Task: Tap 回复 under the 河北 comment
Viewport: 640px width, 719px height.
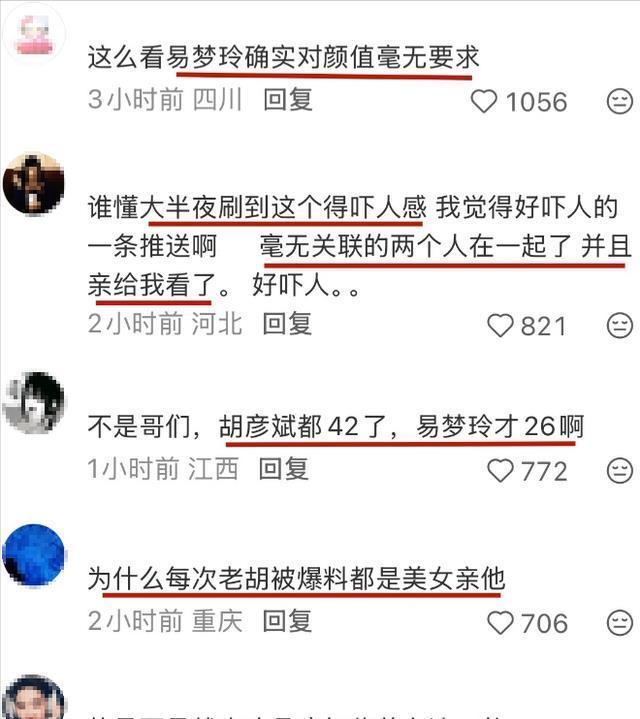Action: click(x=287, y=324)
